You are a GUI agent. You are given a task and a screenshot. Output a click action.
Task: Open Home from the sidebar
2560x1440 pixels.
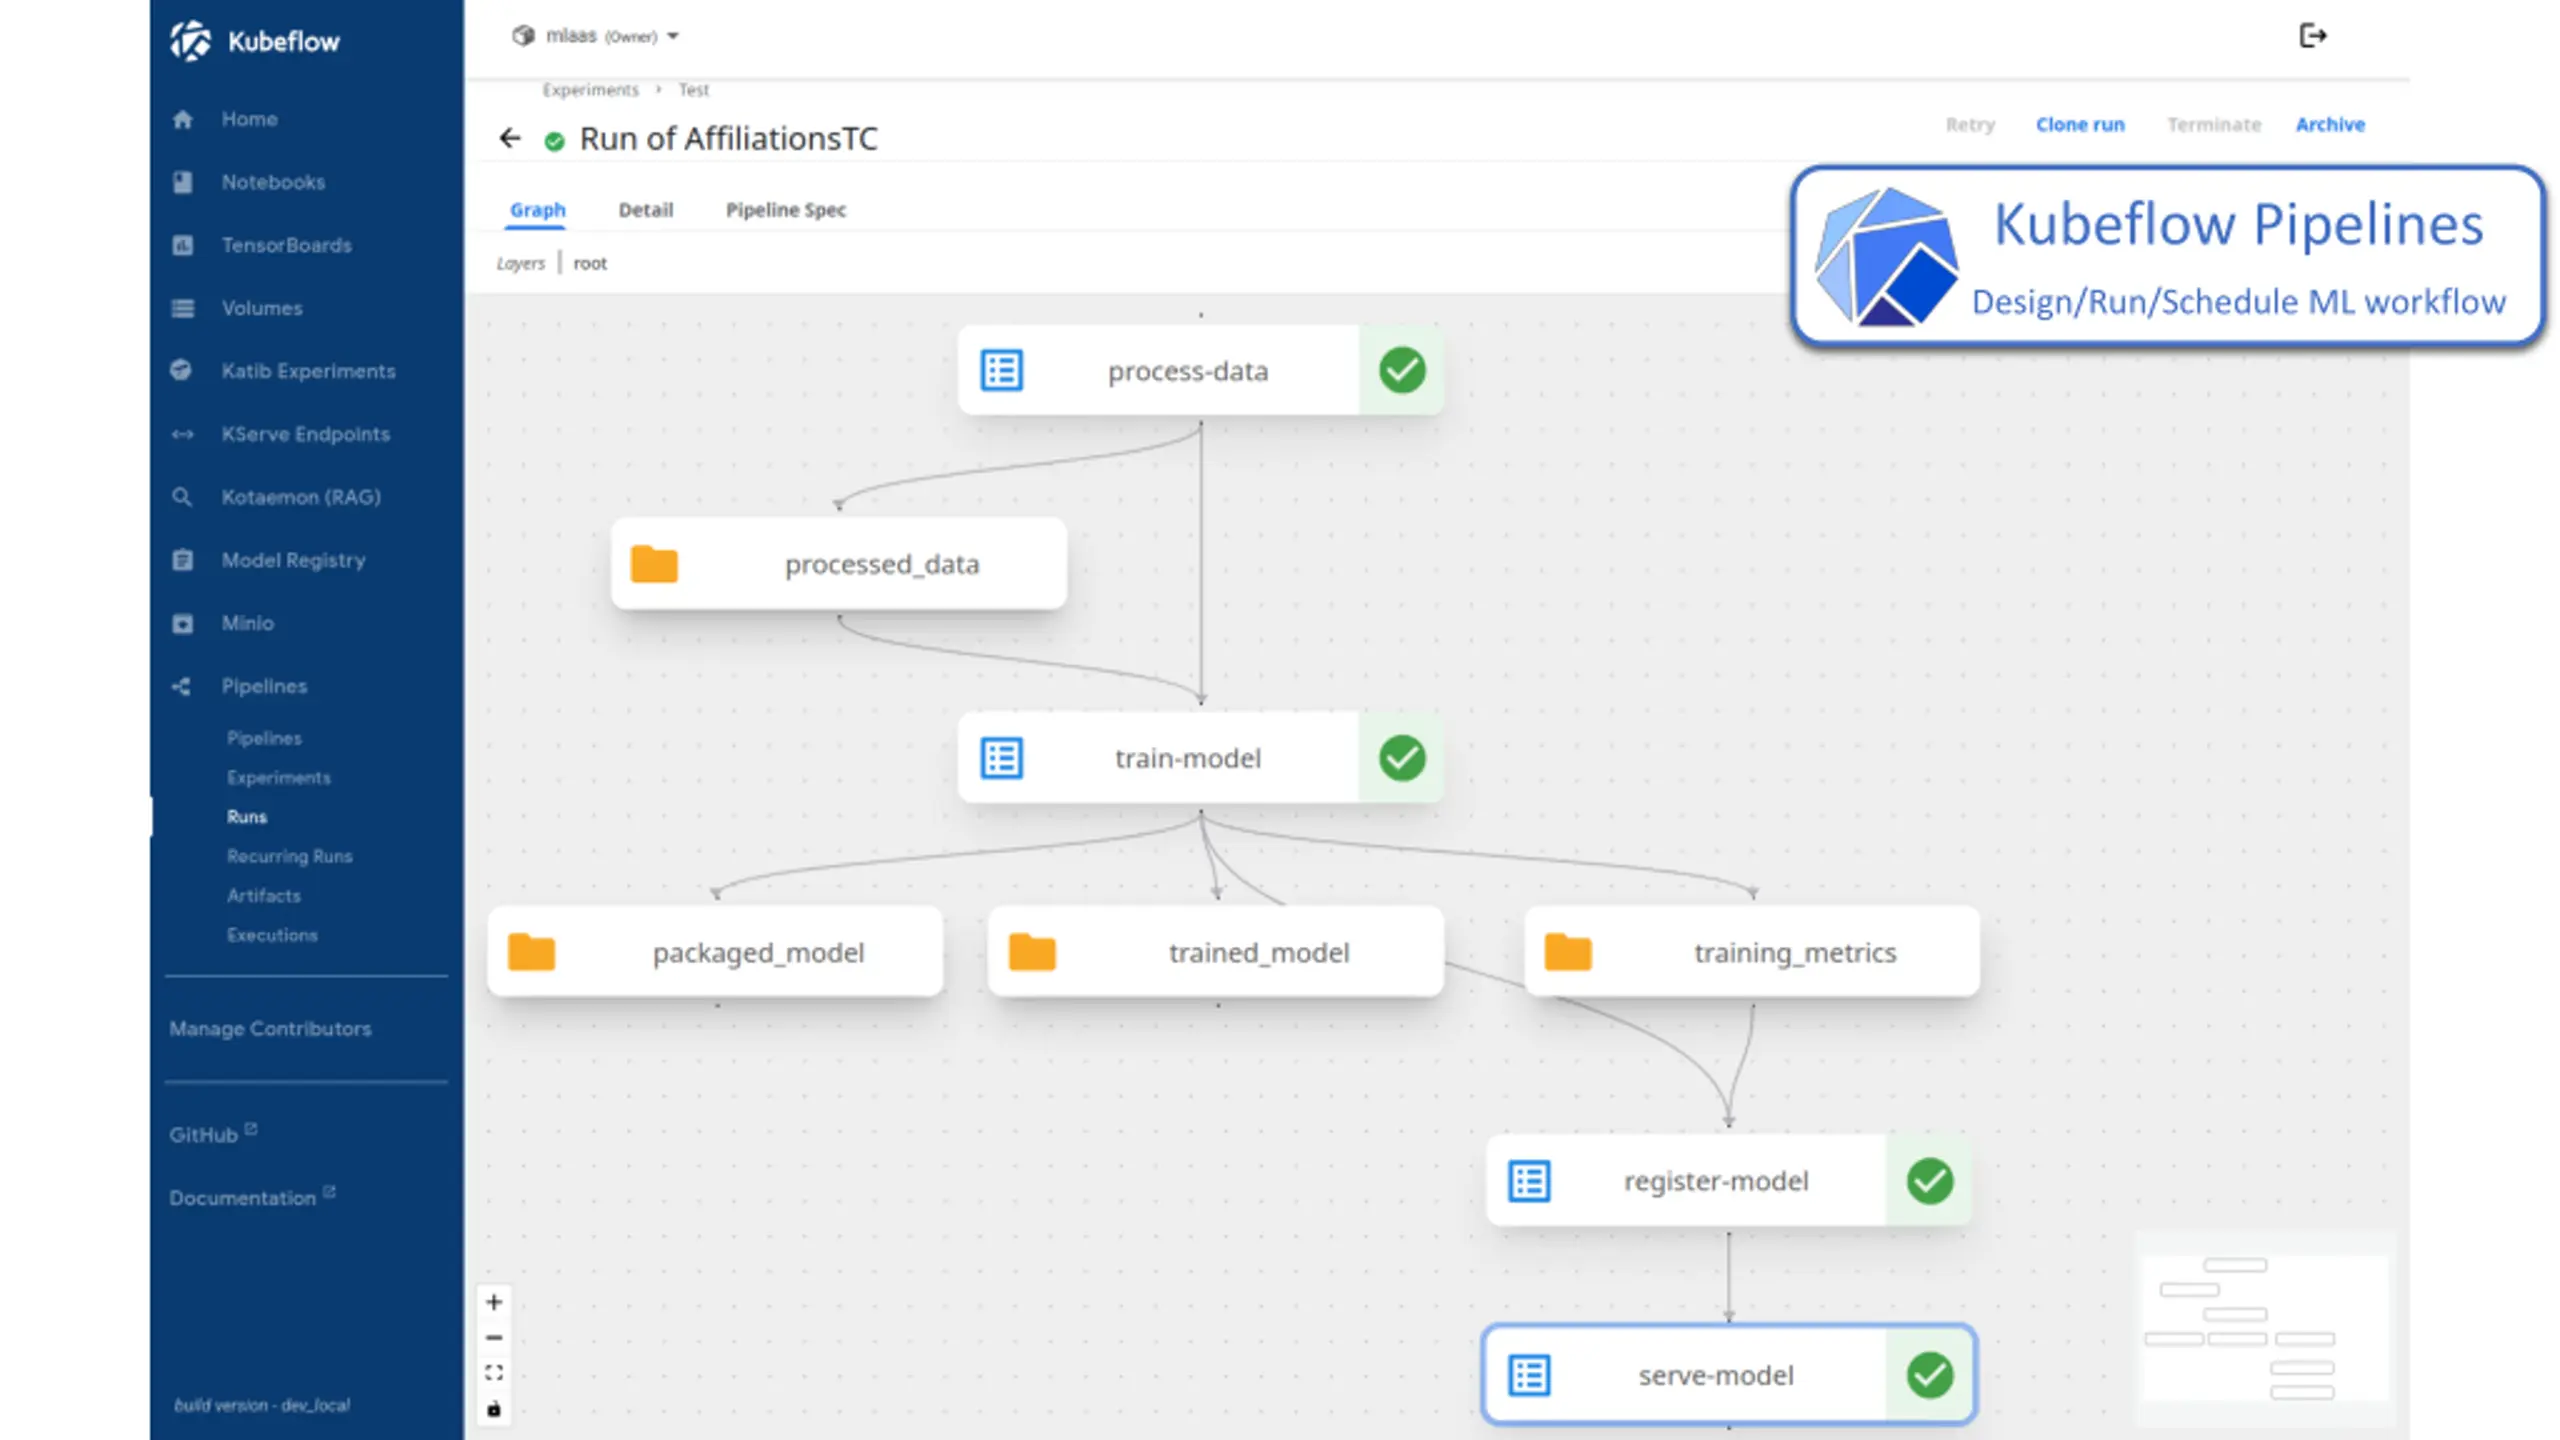point(250,119)
